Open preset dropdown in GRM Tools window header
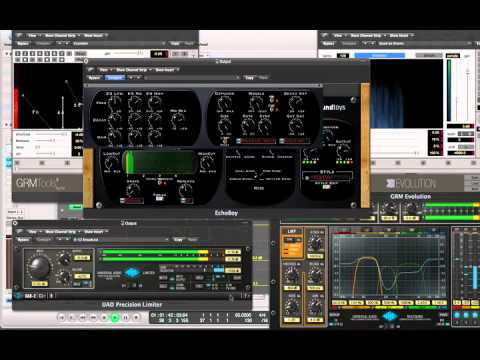 pyautogui.click(x=119, y=43)
